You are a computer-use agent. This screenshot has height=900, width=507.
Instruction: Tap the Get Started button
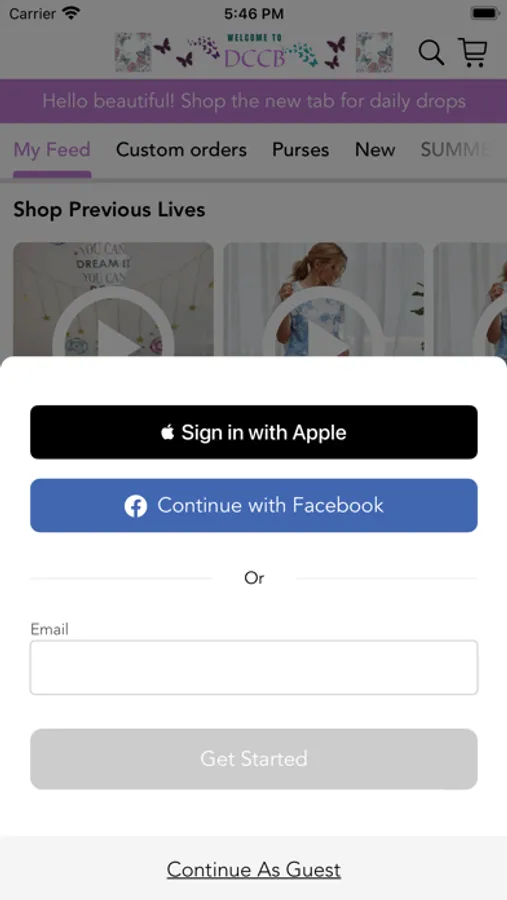[254, 759]
